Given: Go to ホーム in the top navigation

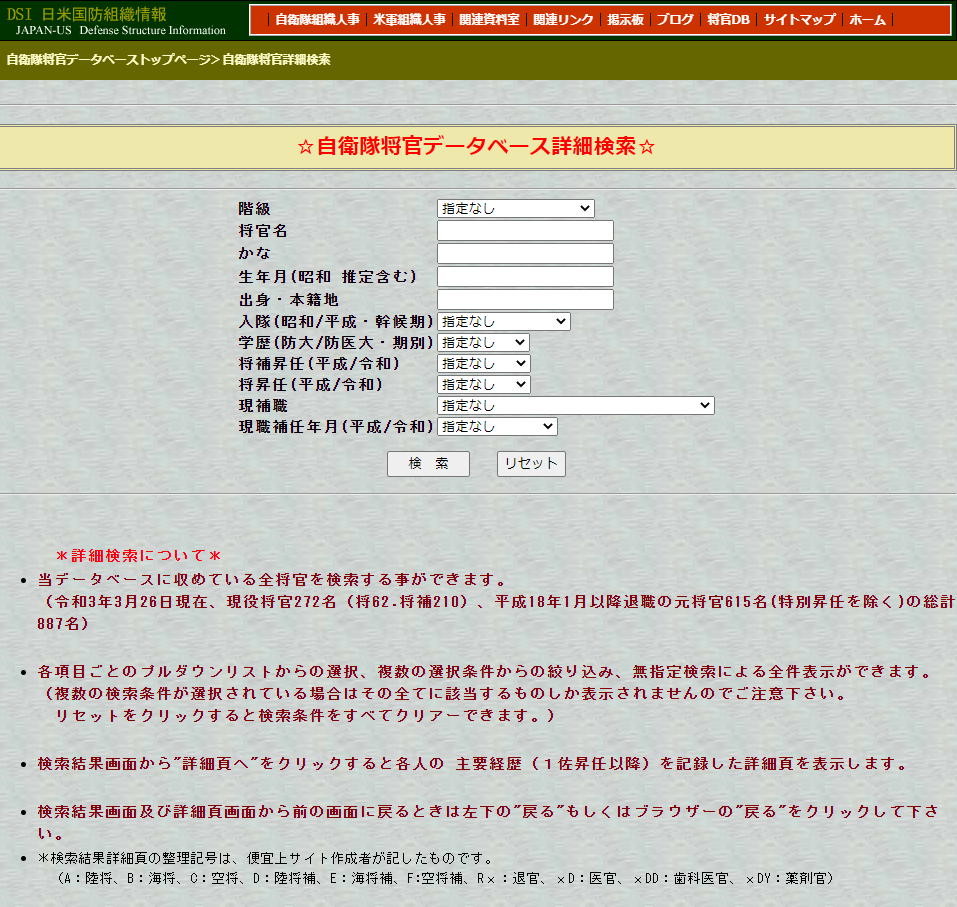Looking at the screenshot, I should (x=867, y=20).
